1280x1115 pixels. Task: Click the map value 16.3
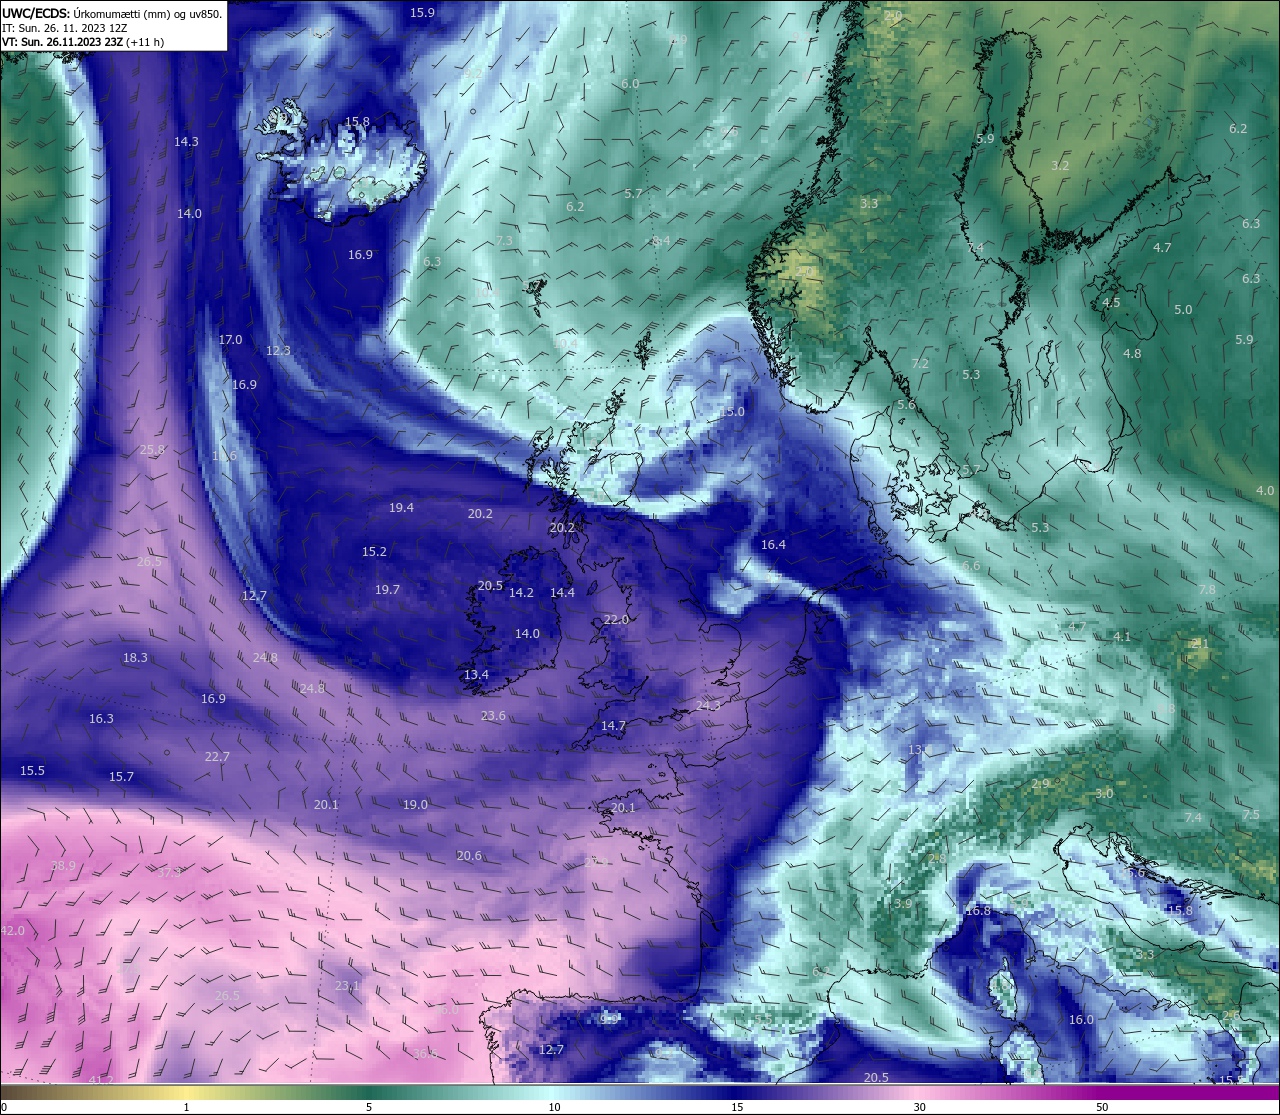pyautogui.click(x=101, y=719)
